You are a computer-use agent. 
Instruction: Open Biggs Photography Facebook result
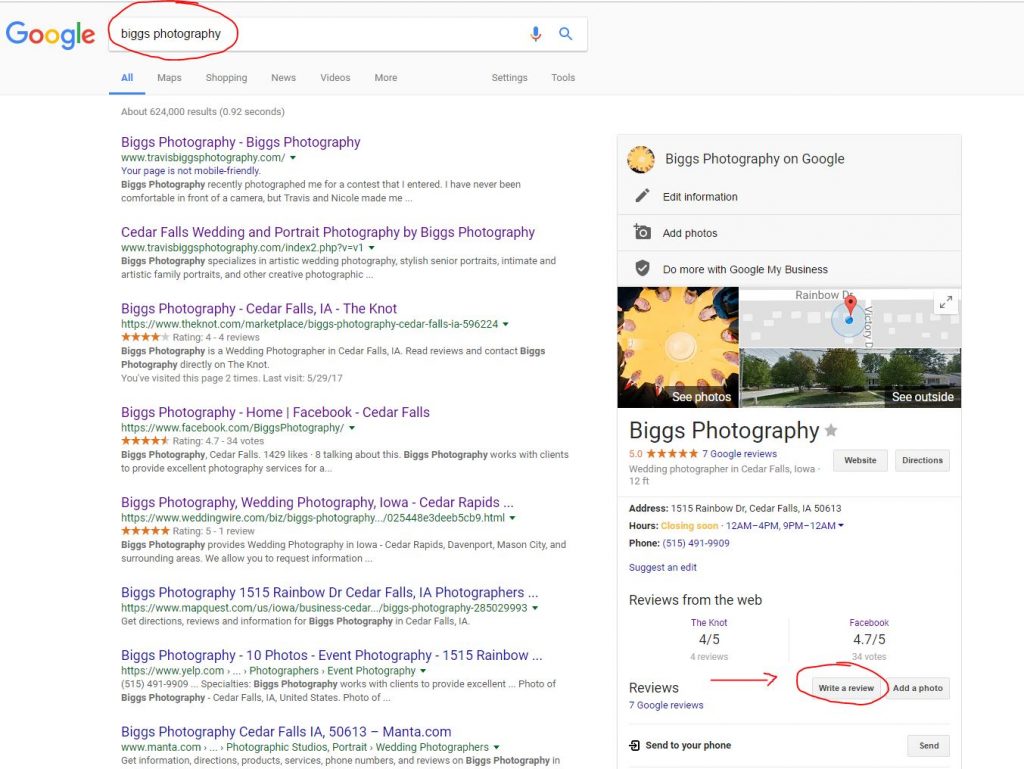coord(275,413)
